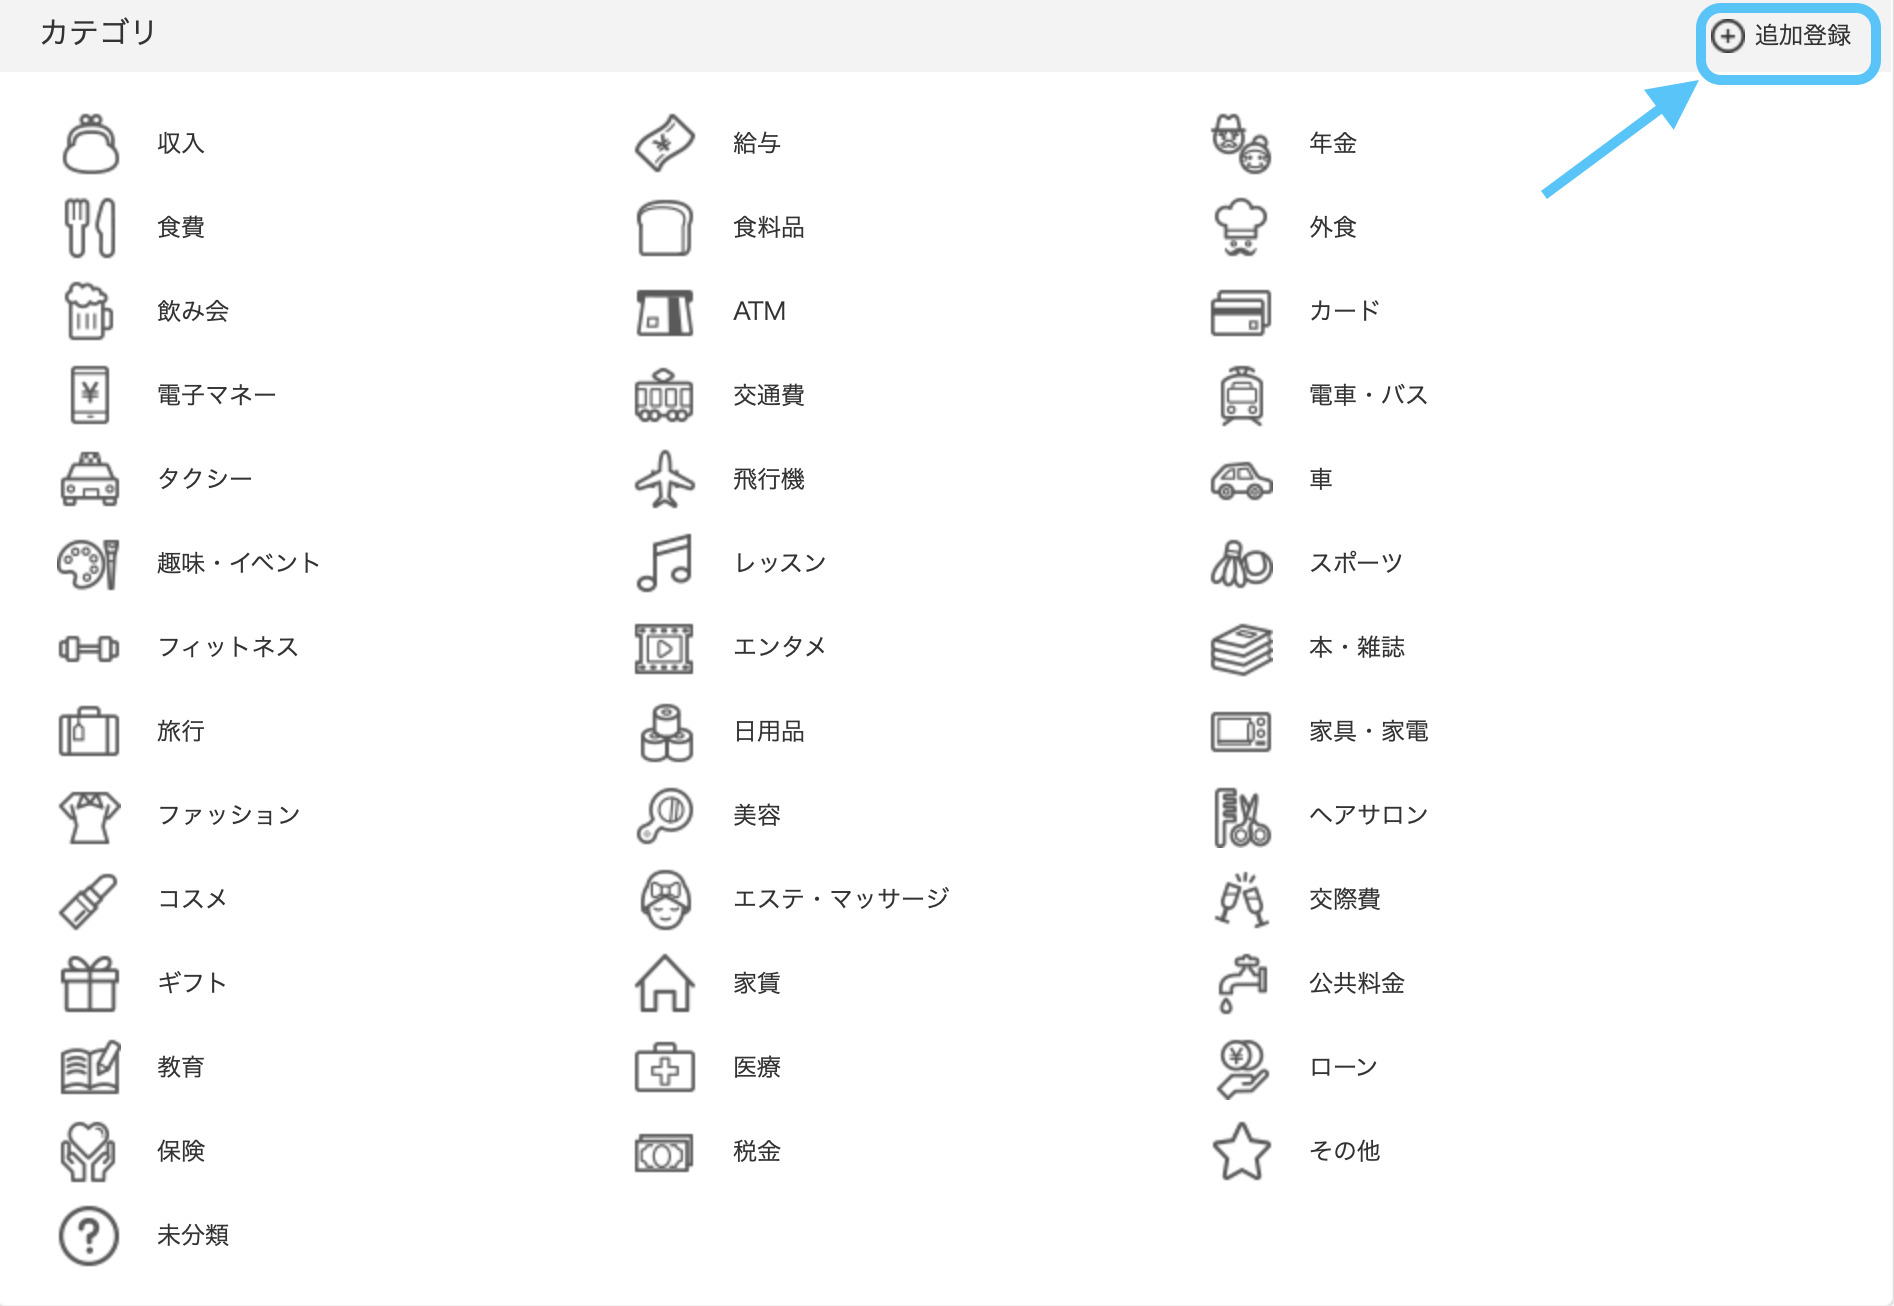Pick the taxi タクシー icon
The height and width of the screenshot is (1306, 1894).
(x=90, y=479)
